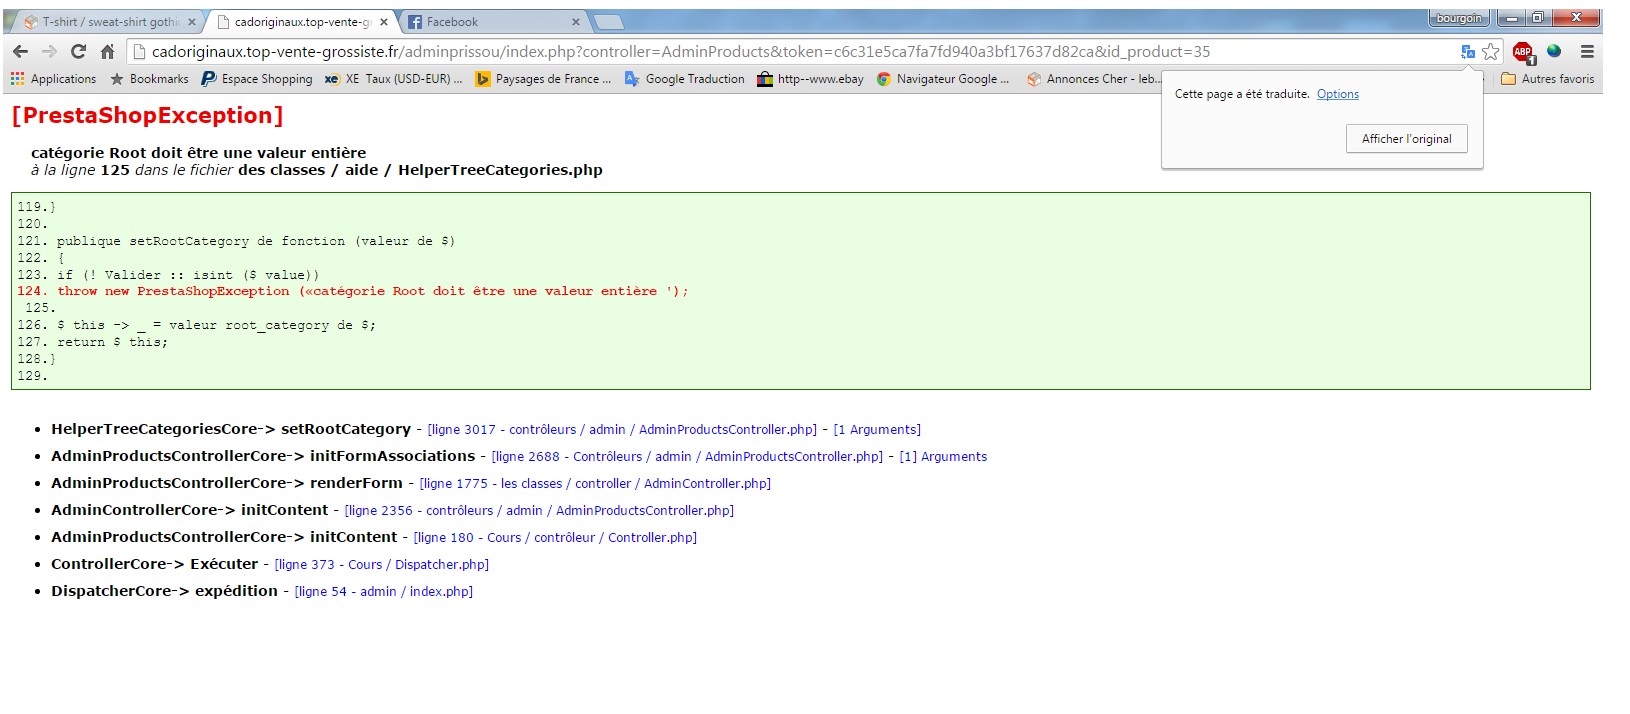
Task: Open ligne 1775 AdminController.php link
Action: 595,484
